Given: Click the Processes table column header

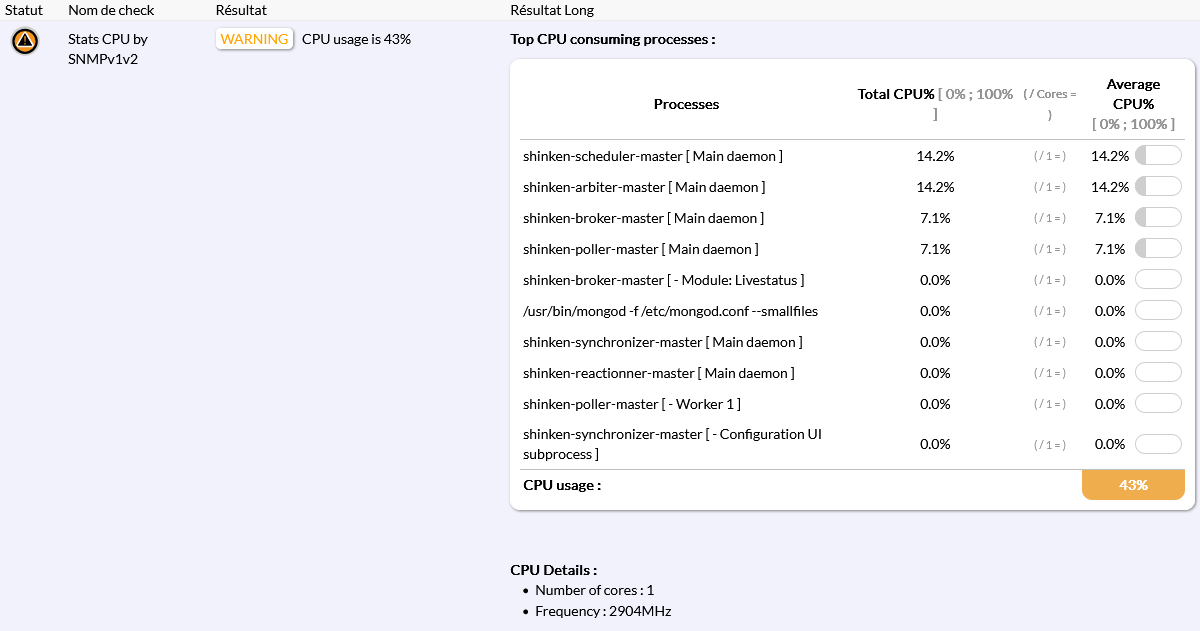Looking at the screenshot, I should [x=686, y=104].
